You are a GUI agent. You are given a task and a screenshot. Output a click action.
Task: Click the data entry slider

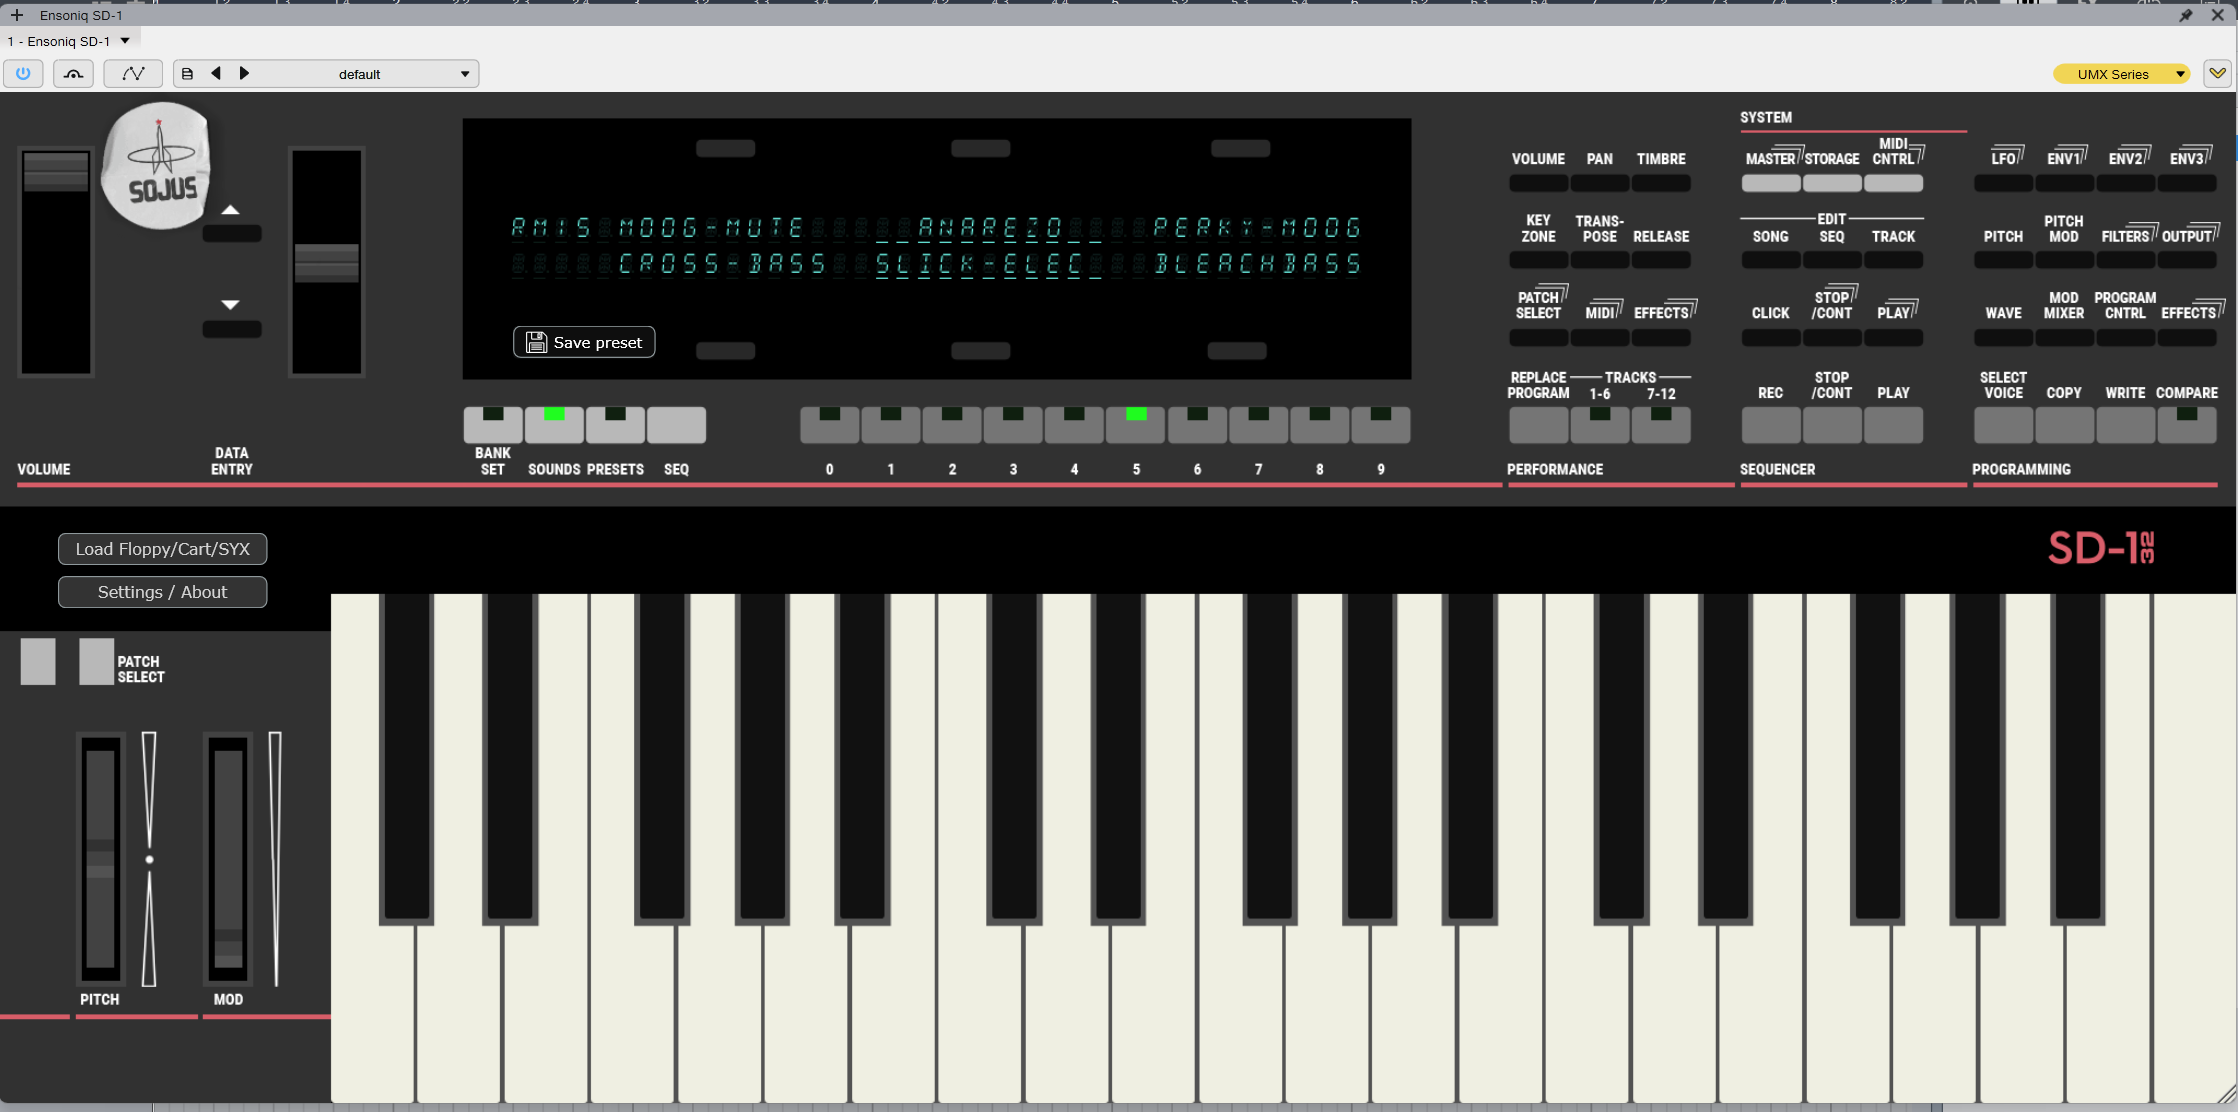tap(327, 262)
